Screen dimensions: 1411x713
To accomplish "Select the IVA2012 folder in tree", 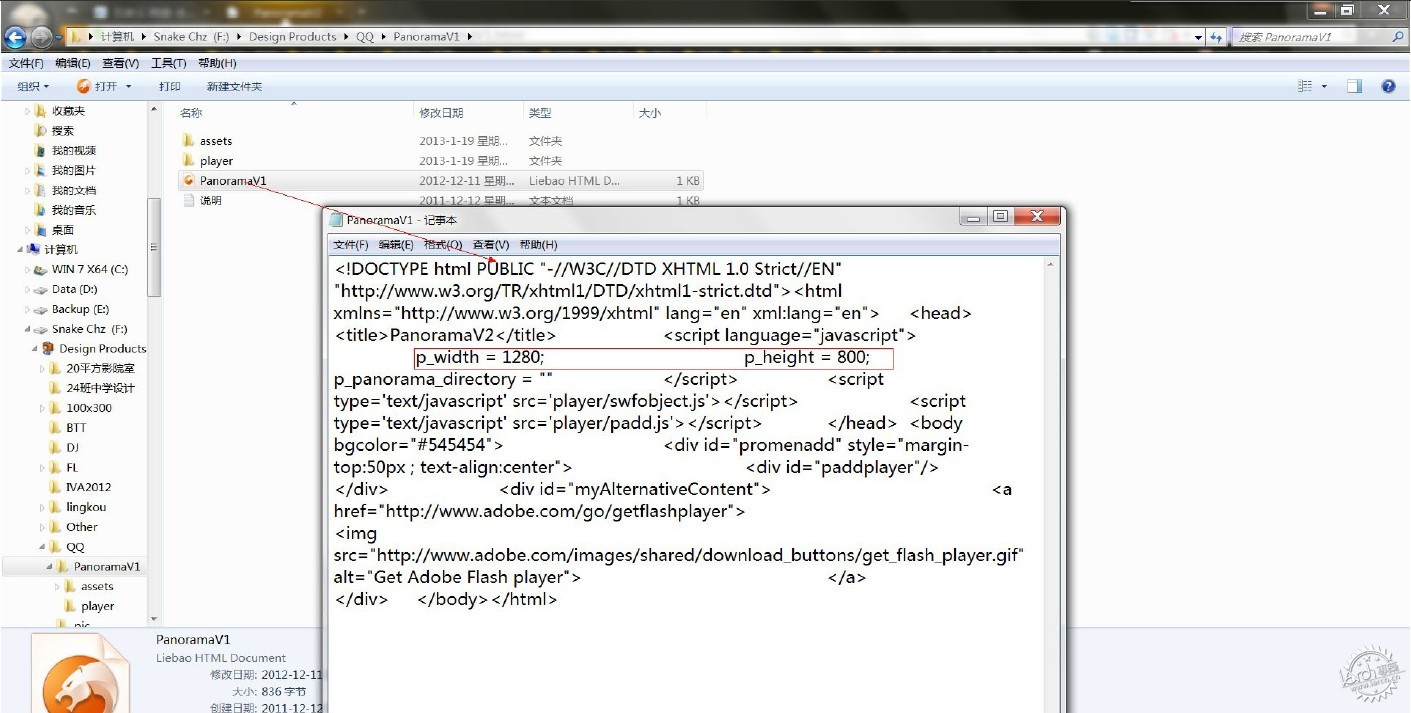I will click(x=88, y=488).
